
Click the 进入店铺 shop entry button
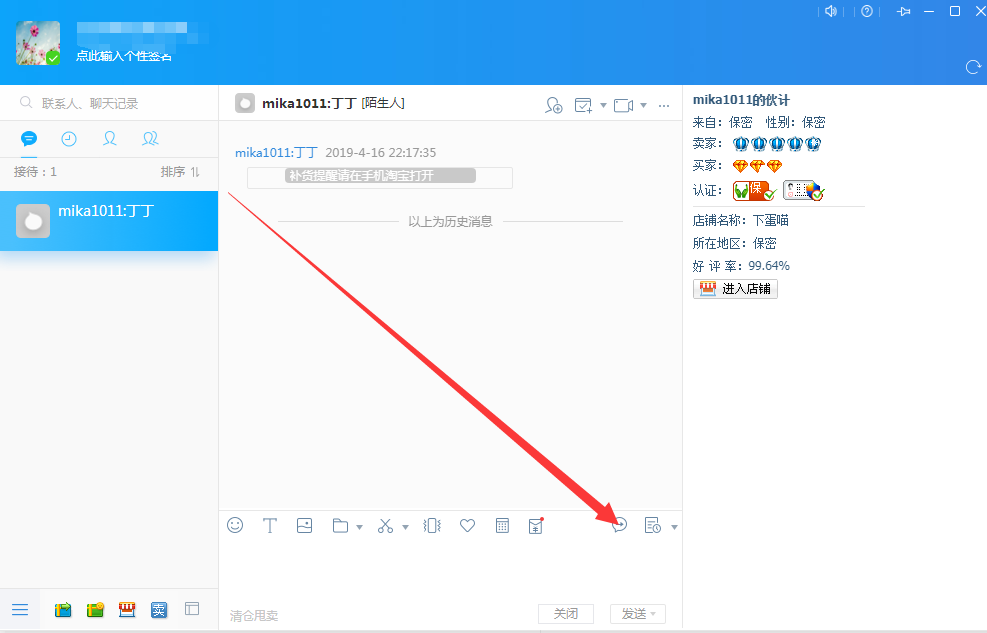735,288
